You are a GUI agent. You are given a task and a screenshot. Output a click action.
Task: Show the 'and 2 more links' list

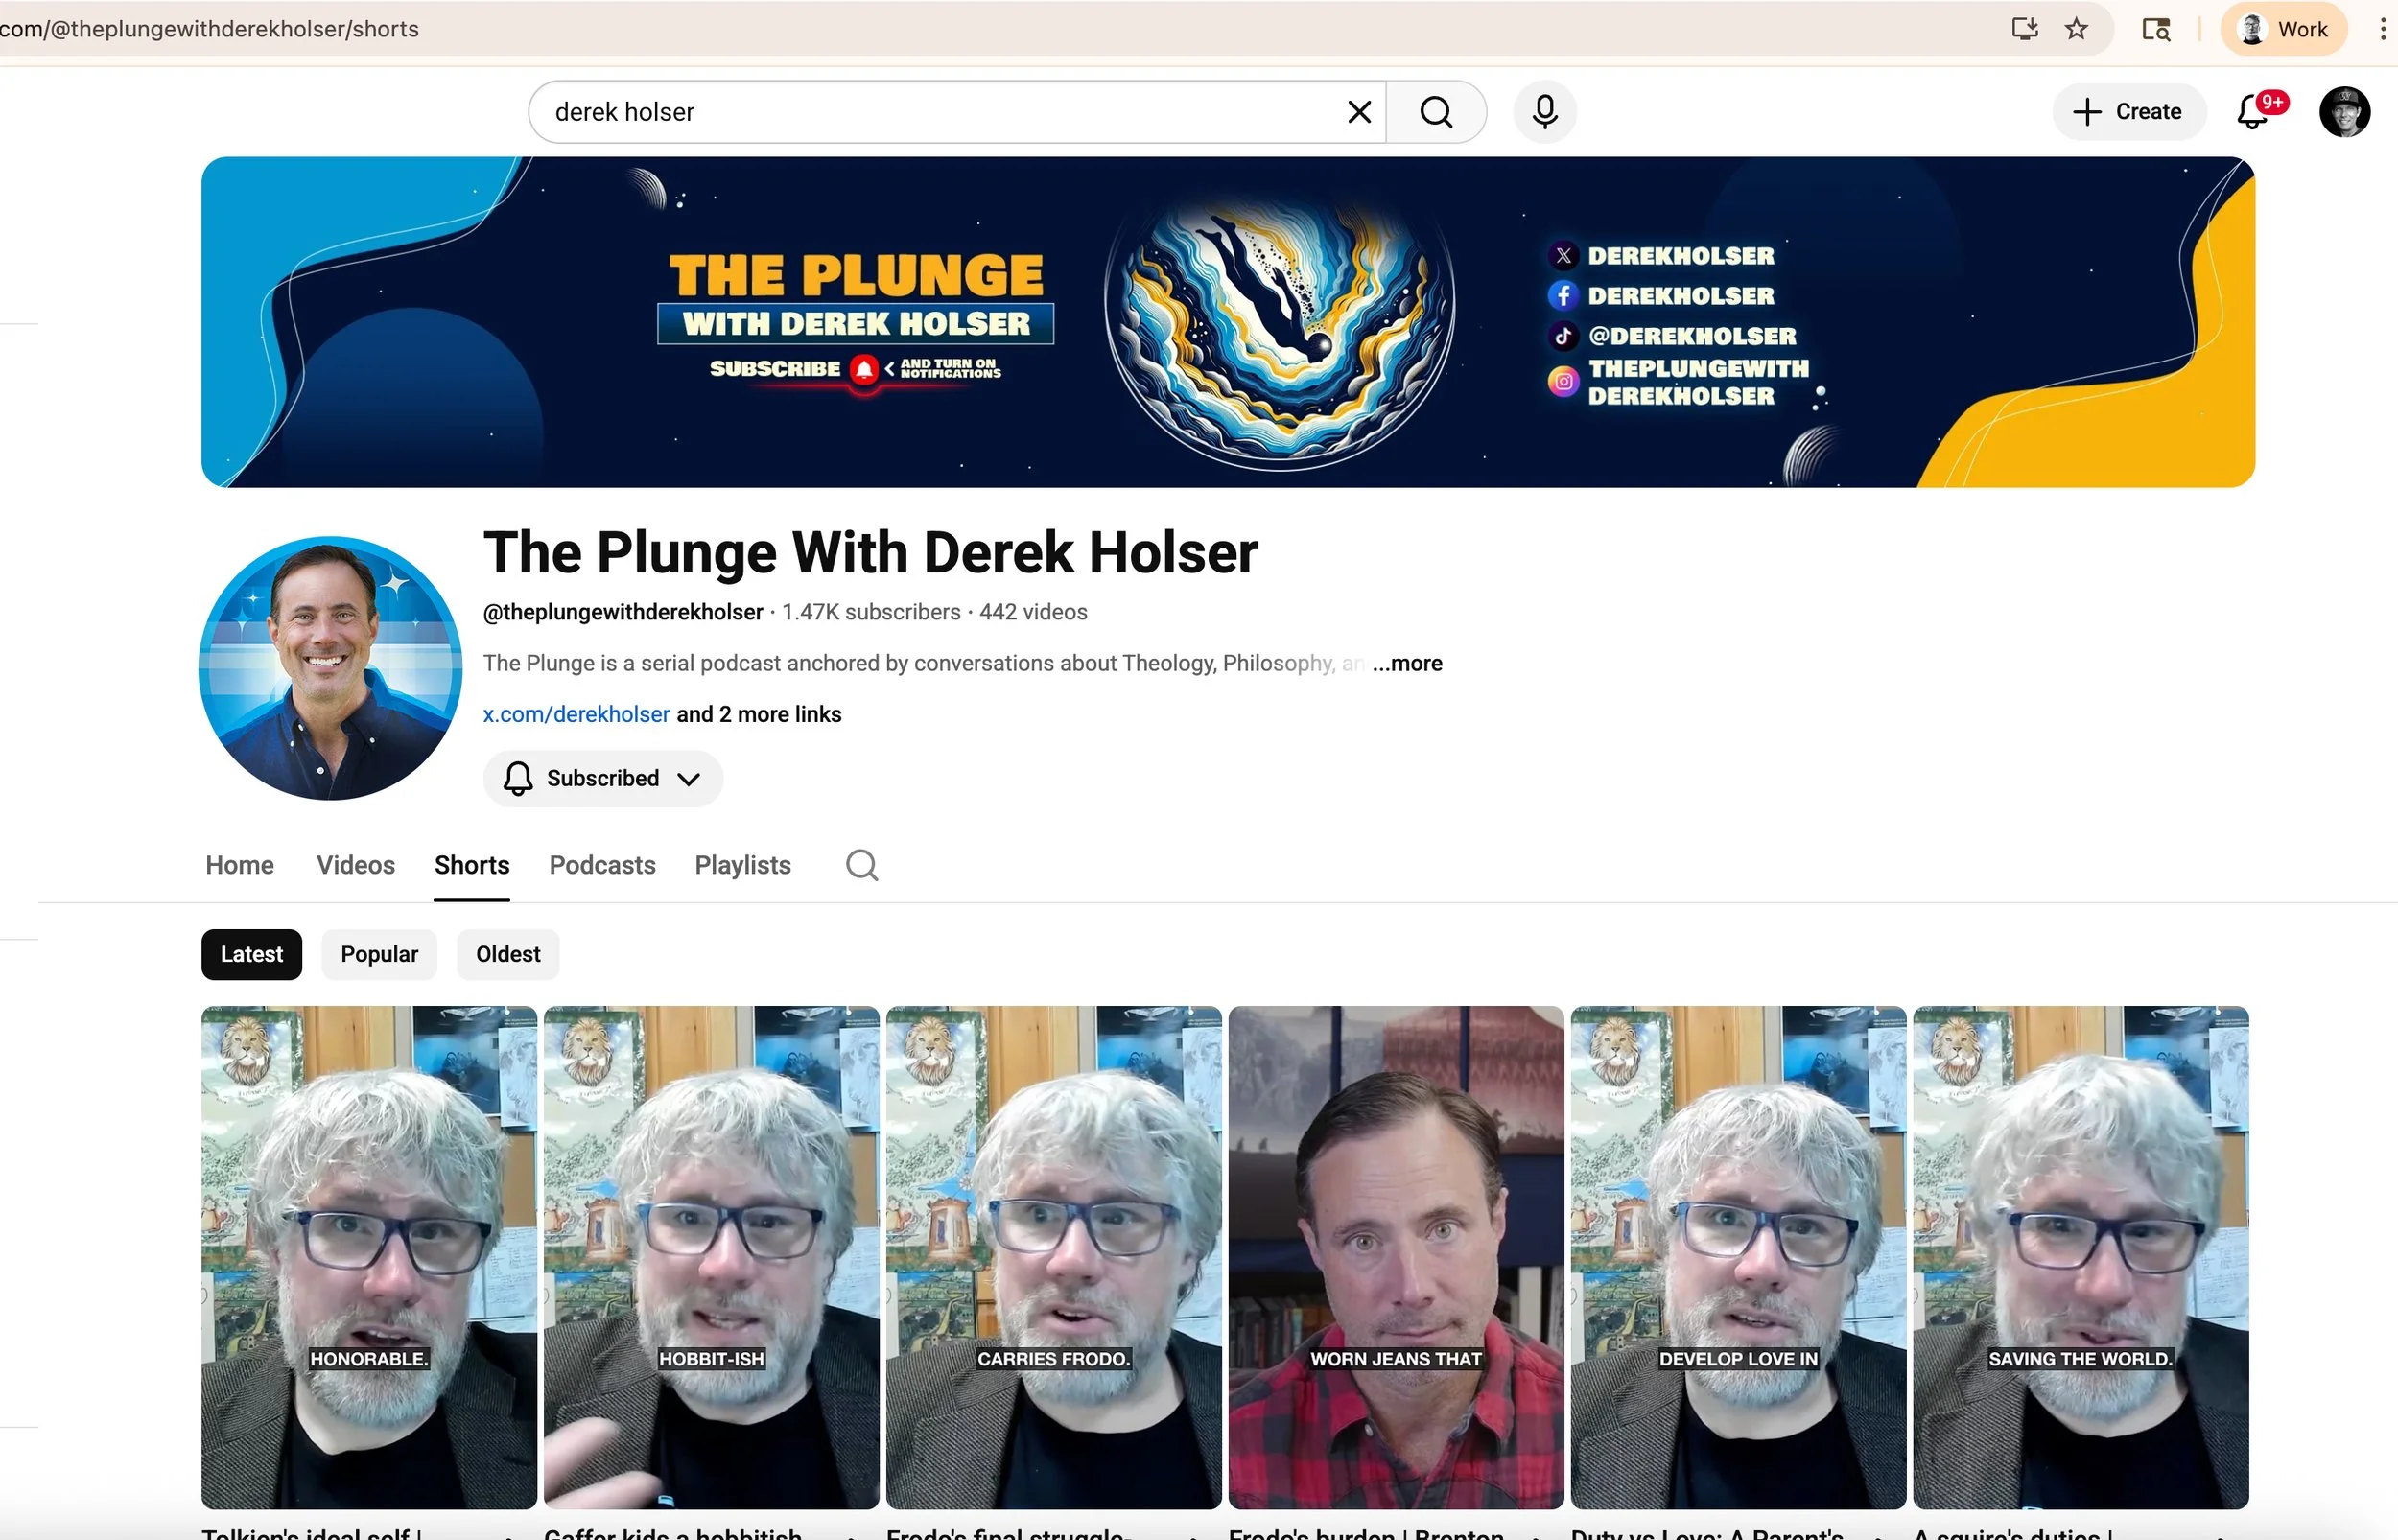tap(759, 714)
